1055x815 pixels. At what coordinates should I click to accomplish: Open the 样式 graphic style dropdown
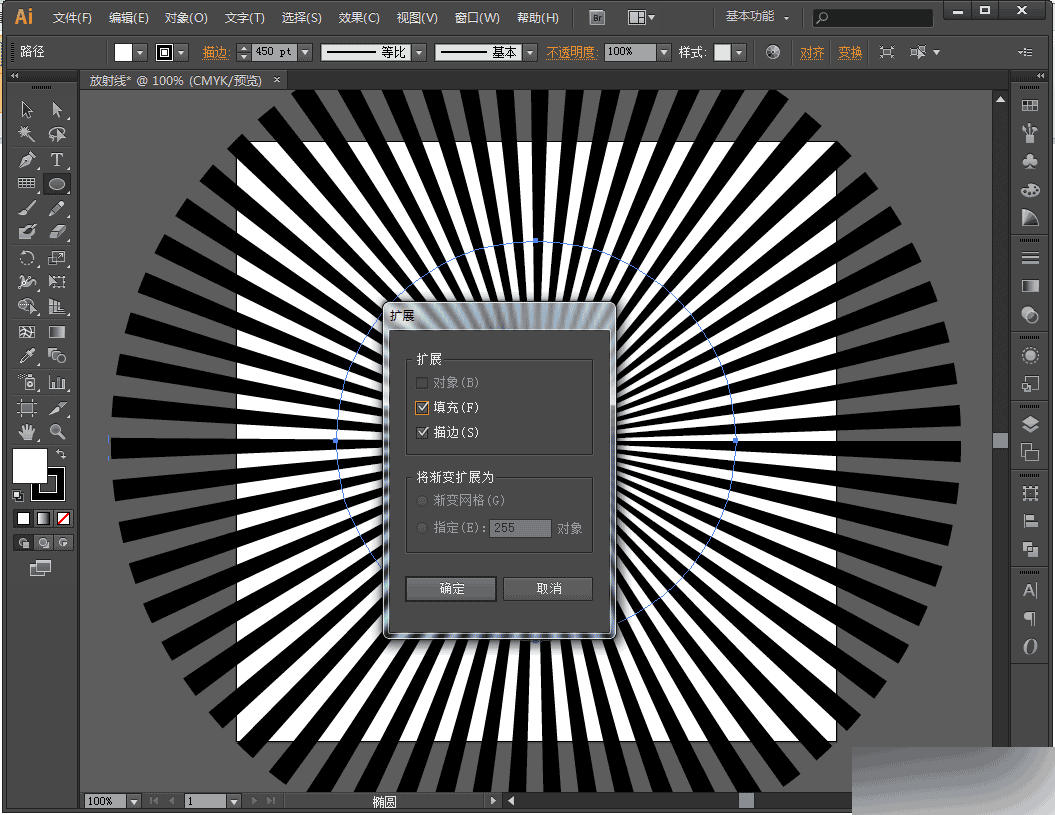click(739, 52)
